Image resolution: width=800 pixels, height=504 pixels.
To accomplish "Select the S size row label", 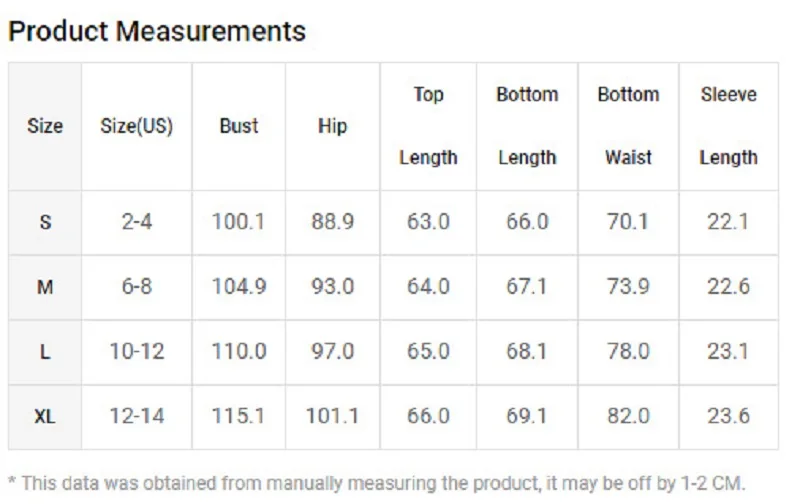I will (x=45, y=222).
